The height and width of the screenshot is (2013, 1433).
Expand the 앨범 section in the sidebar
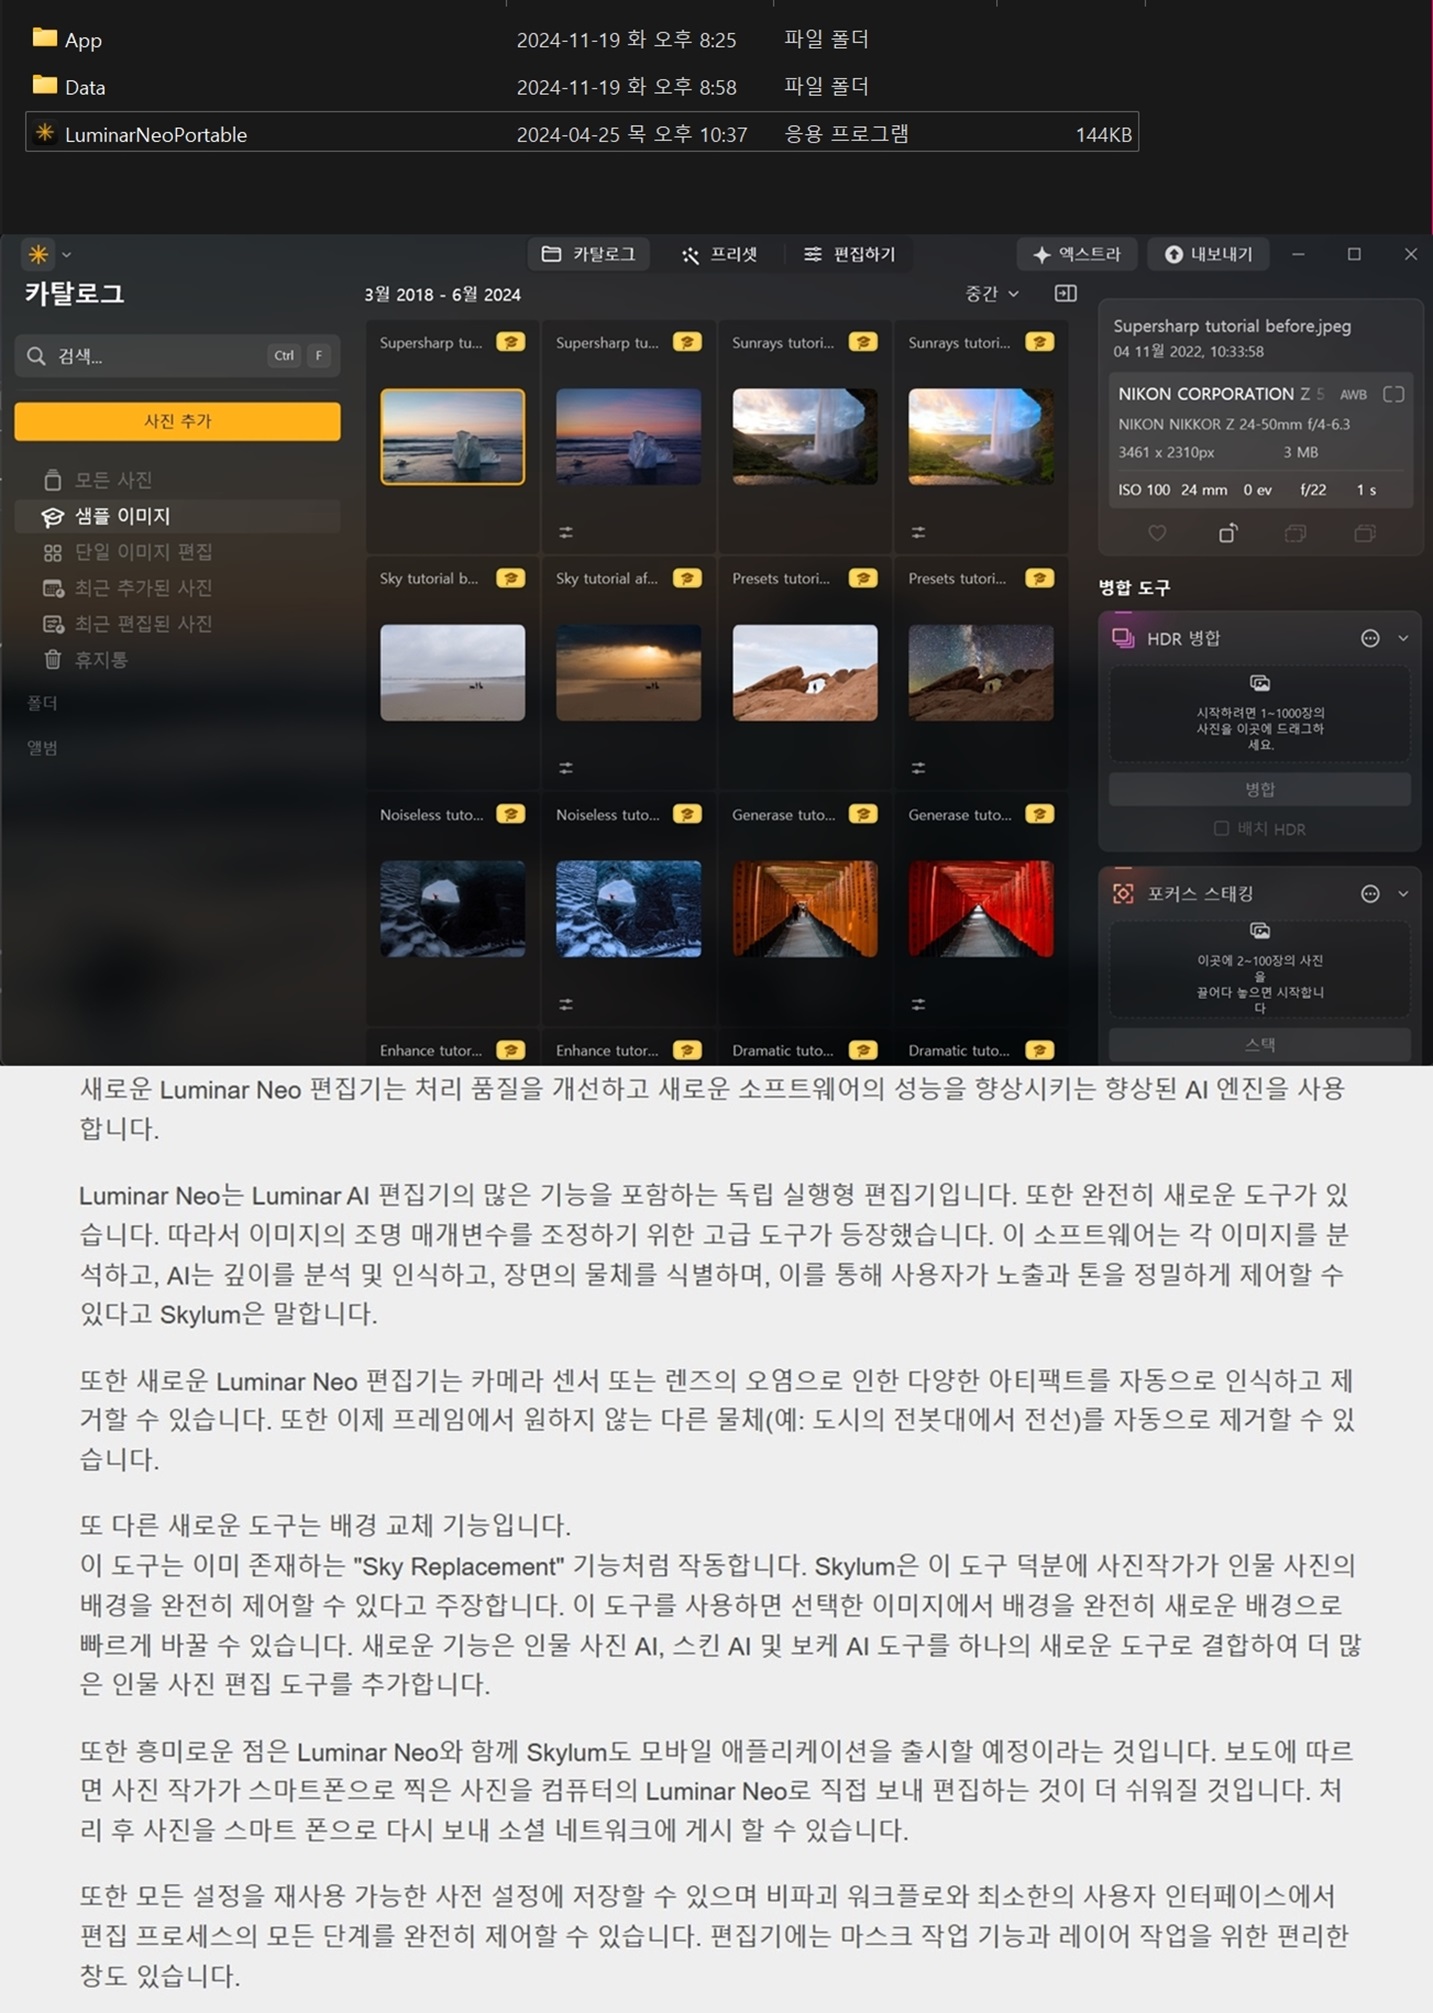pos(42,748)
